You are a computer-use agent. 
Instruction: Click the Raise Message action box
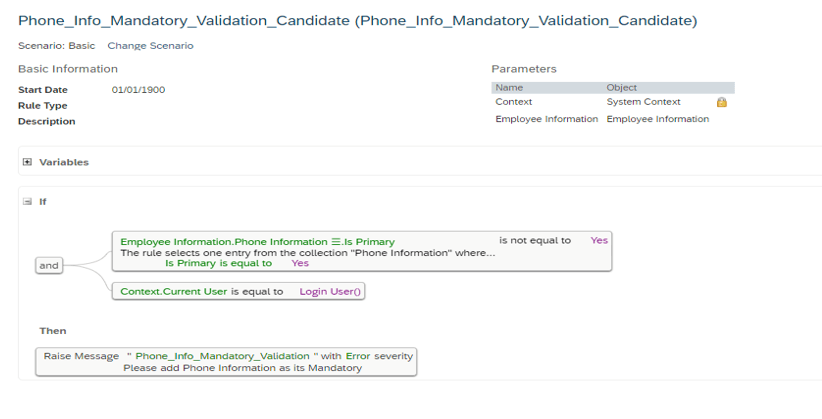226,362
